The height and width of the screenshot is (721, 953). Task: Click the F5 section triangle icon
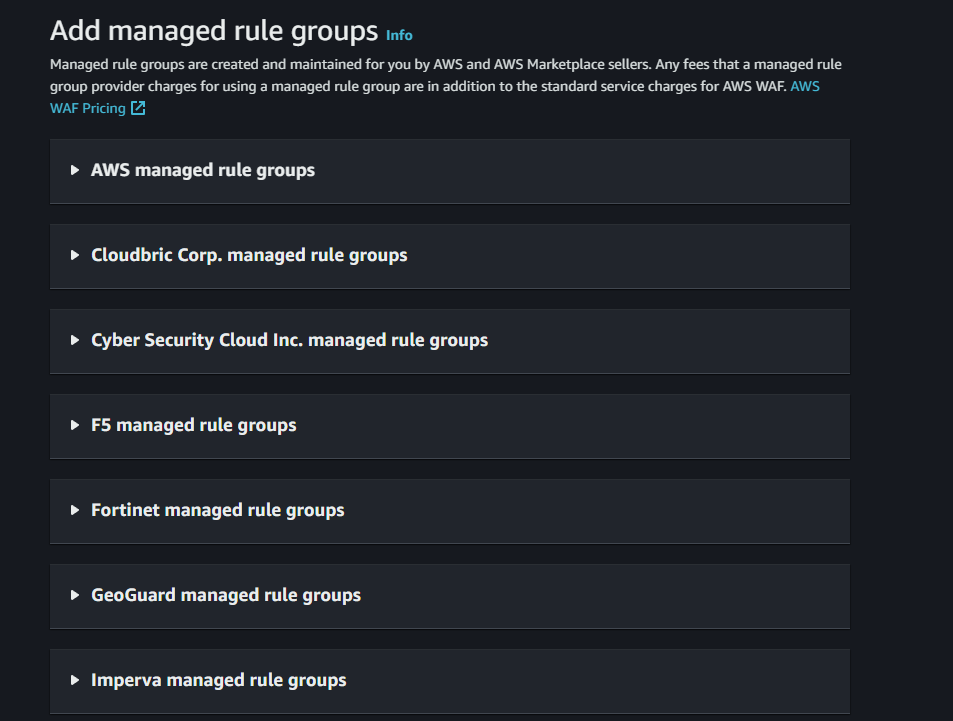75,425
